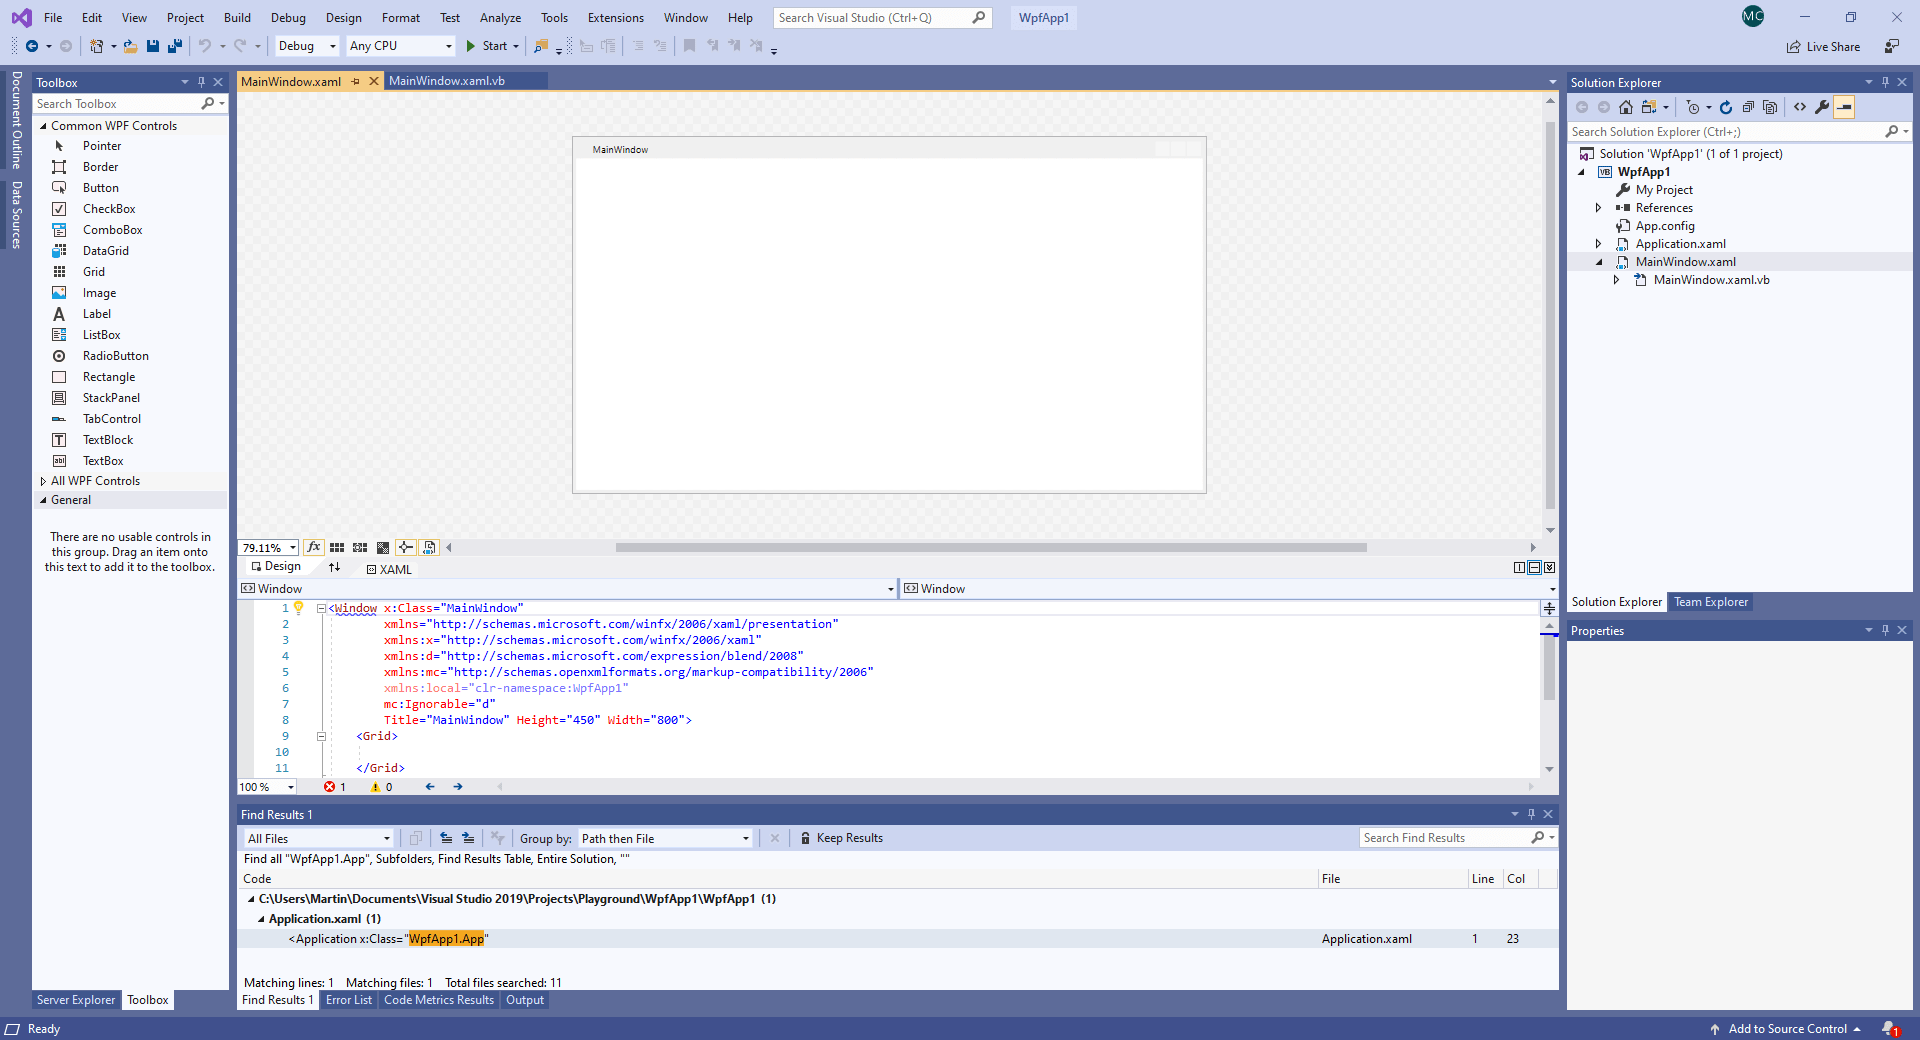Open the Debug configuration dropdown
Image resolution: width=1920 pixels, height=1040 pixels.
click(x=305, y=46)
